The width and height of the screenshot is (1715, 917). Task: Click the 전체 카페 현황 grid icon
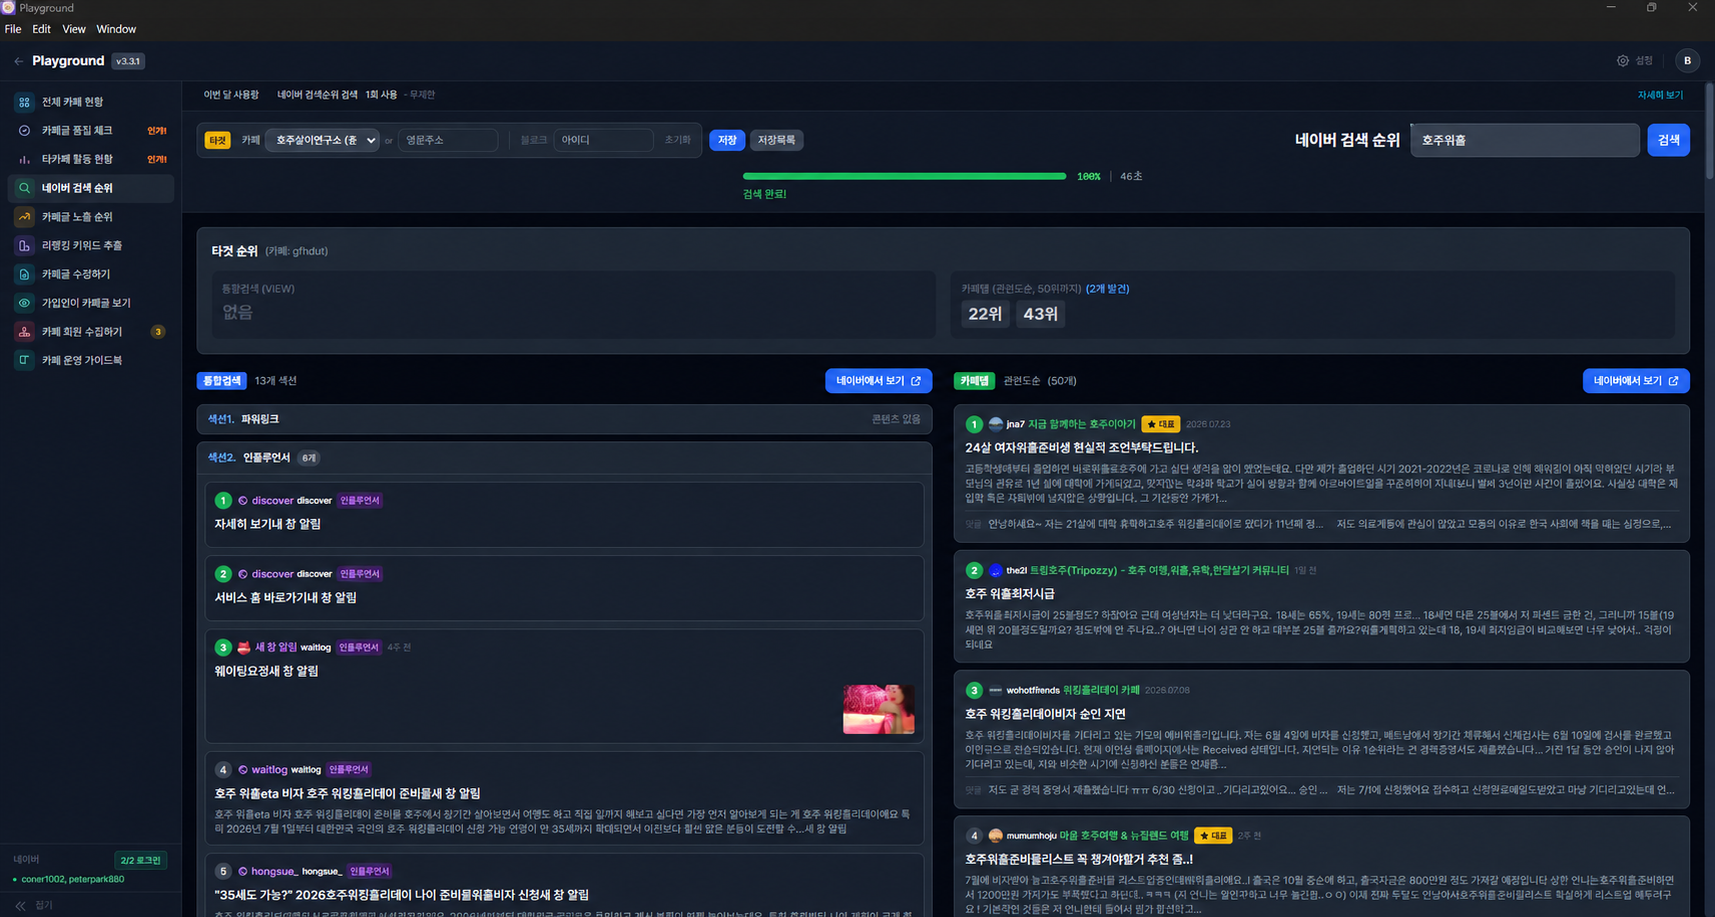[24, 102]
